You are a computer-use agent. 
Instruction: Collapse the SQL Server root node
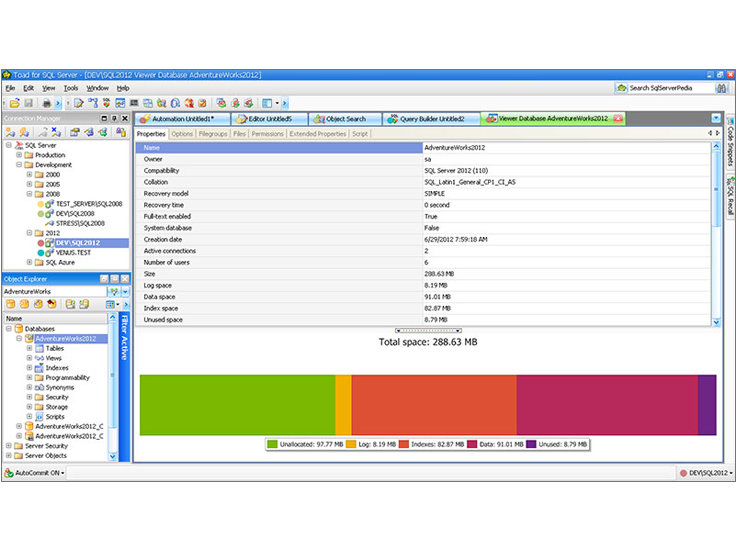pos(8,145)
